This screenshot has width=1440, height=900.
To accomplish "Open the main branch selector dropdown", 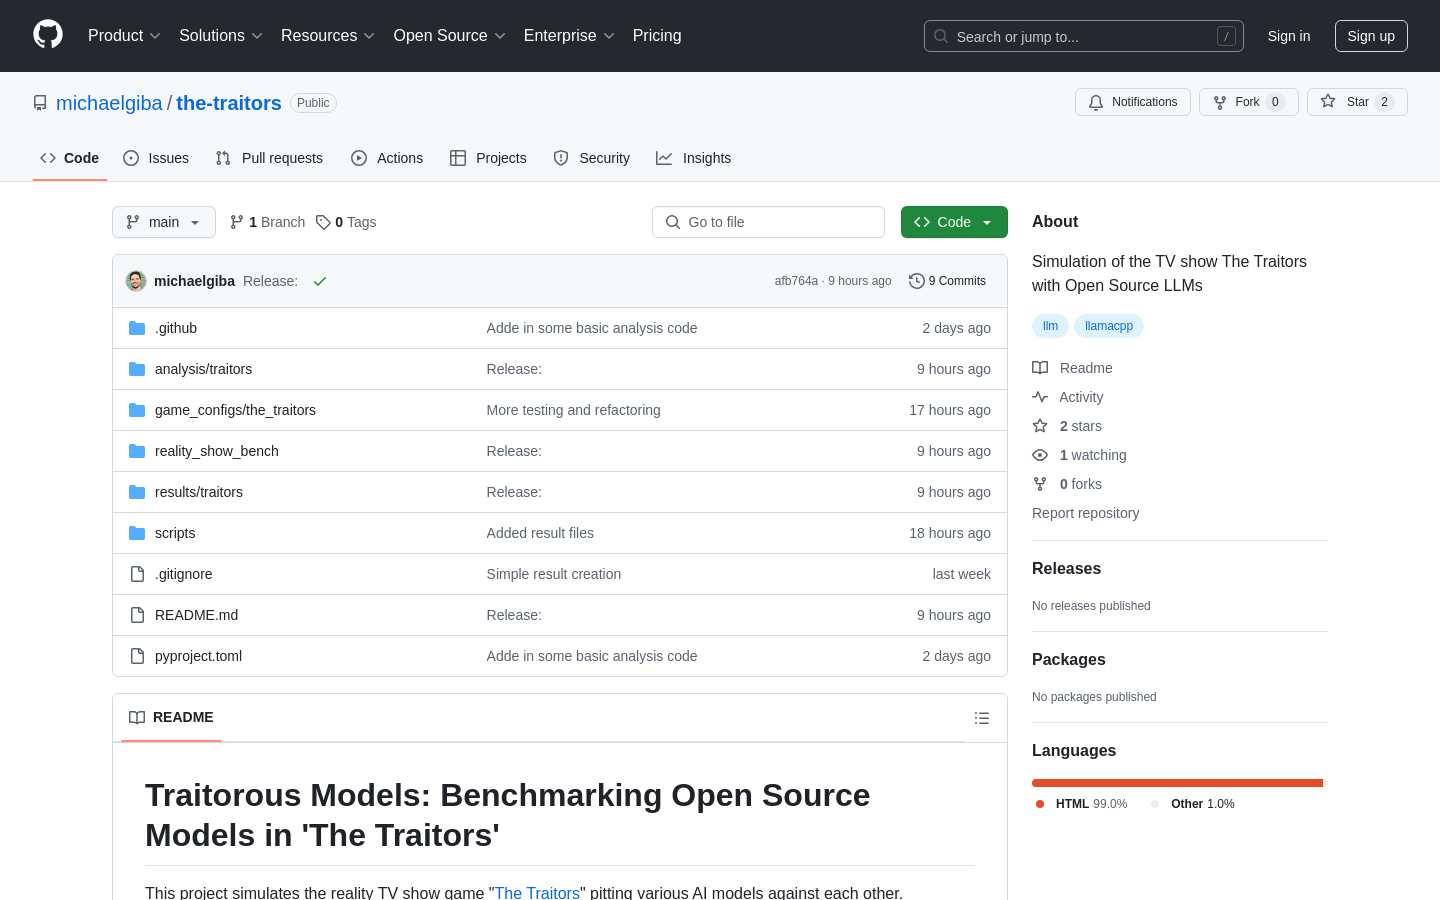I will (x=164, y=222).
